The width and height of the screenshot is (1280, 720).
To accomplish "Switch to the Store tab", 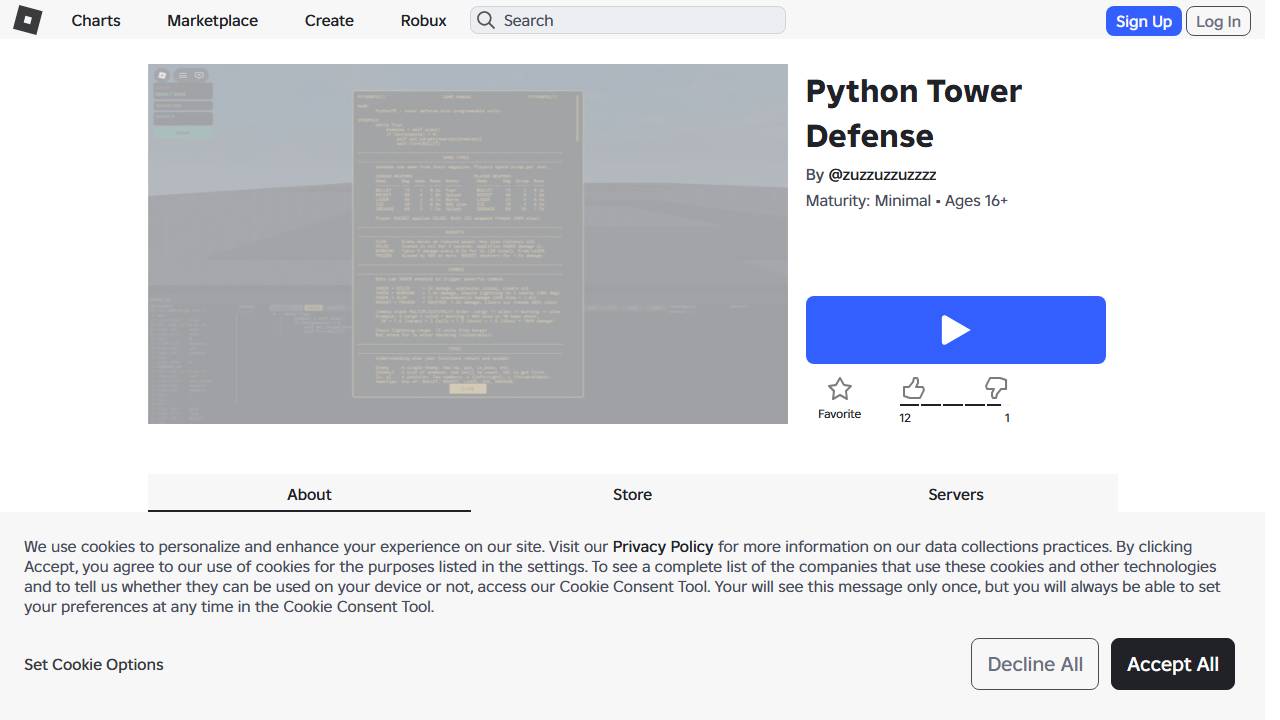I will coord(632,494).
